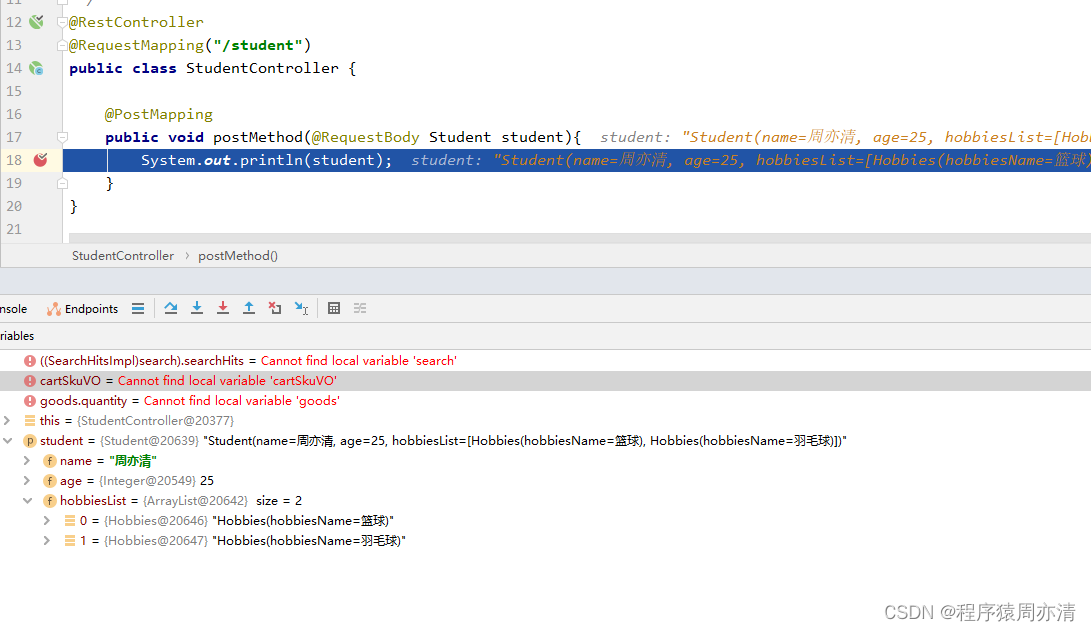Click the Step Over debugger icon
This screenshot has width=1091, height=631.
(x=171, y=308)
